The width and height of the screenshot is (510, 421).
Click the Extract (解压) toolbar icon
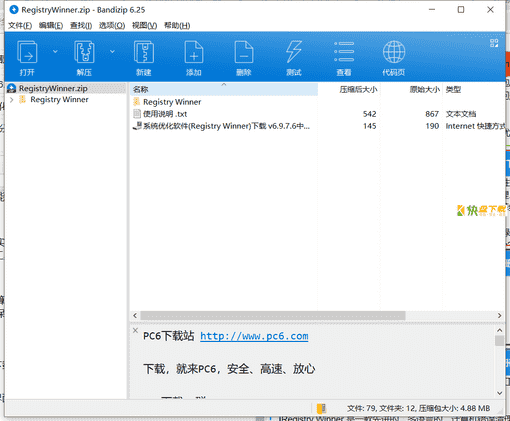[84, 52]
